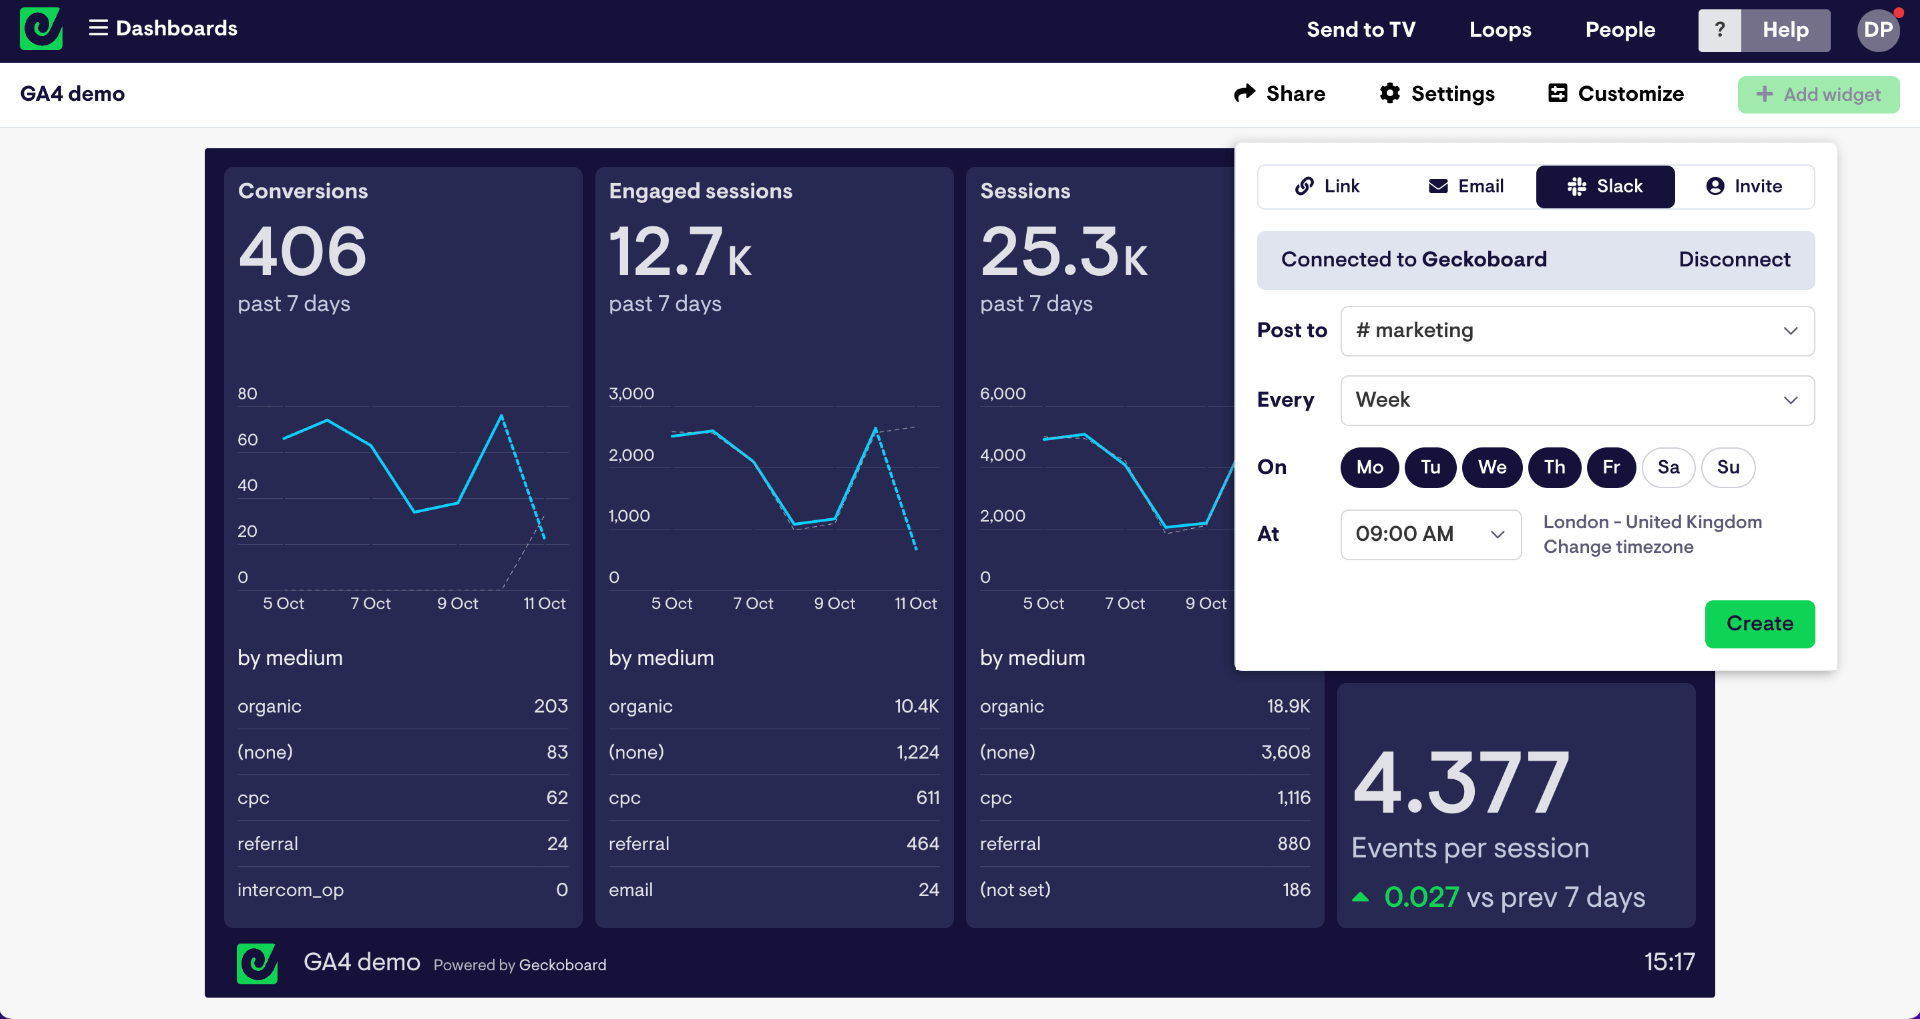The width and height of the screenshot is (1920, 1019).
Task: Click the Share arrow icon
Action: [x=1243, y=93]
